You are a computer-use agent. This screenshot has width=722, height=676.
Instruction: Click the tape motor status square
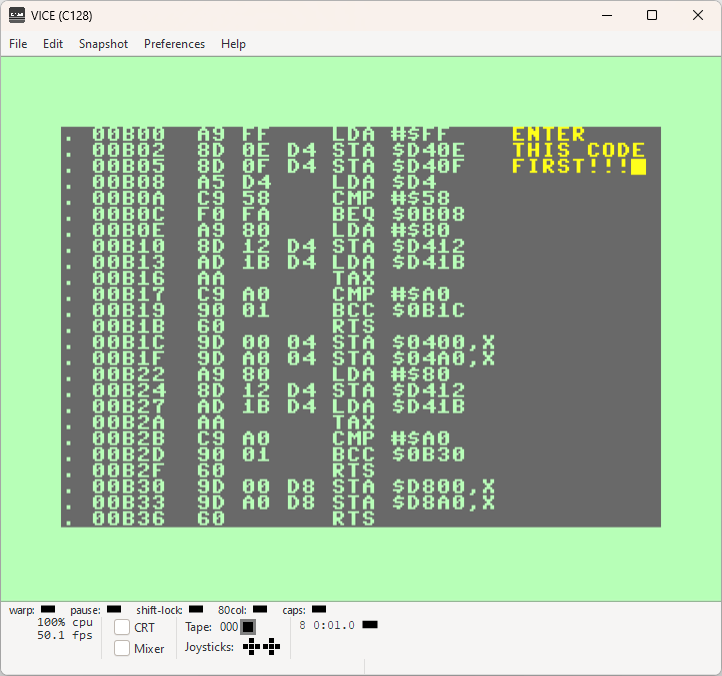pos(248,627)
